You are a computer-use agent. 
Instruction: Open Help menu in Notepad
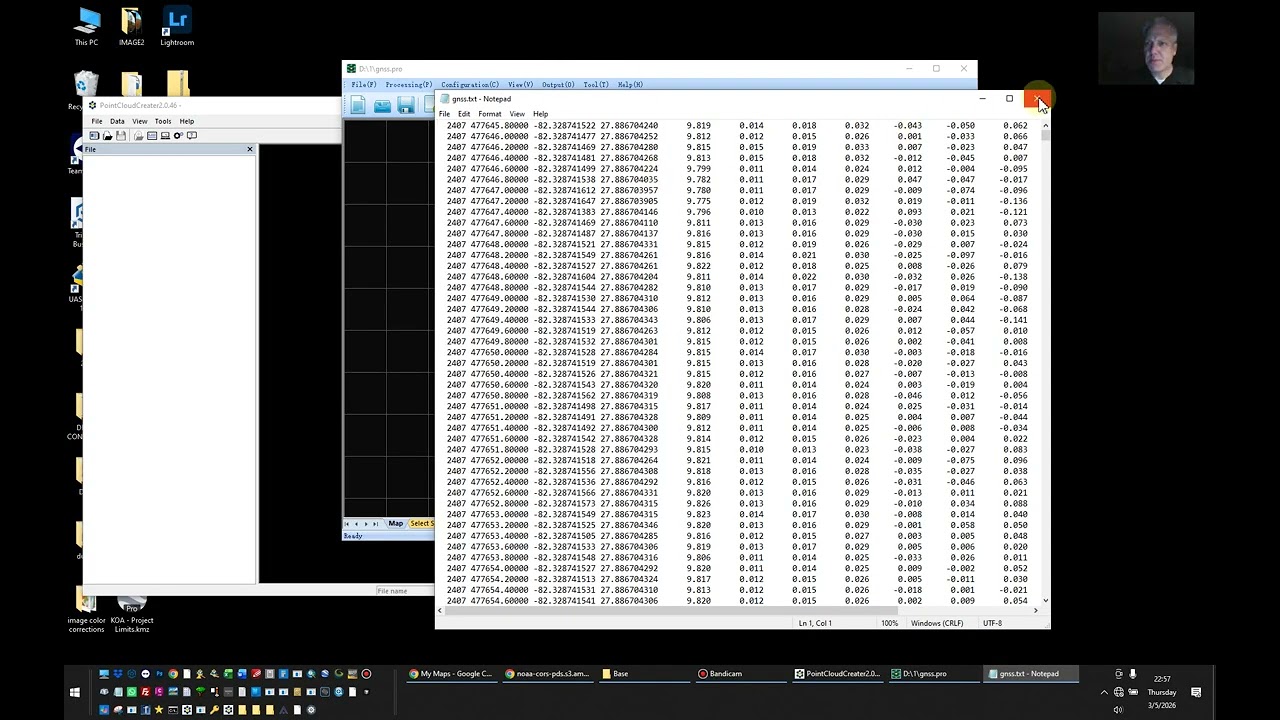[540, 114]
